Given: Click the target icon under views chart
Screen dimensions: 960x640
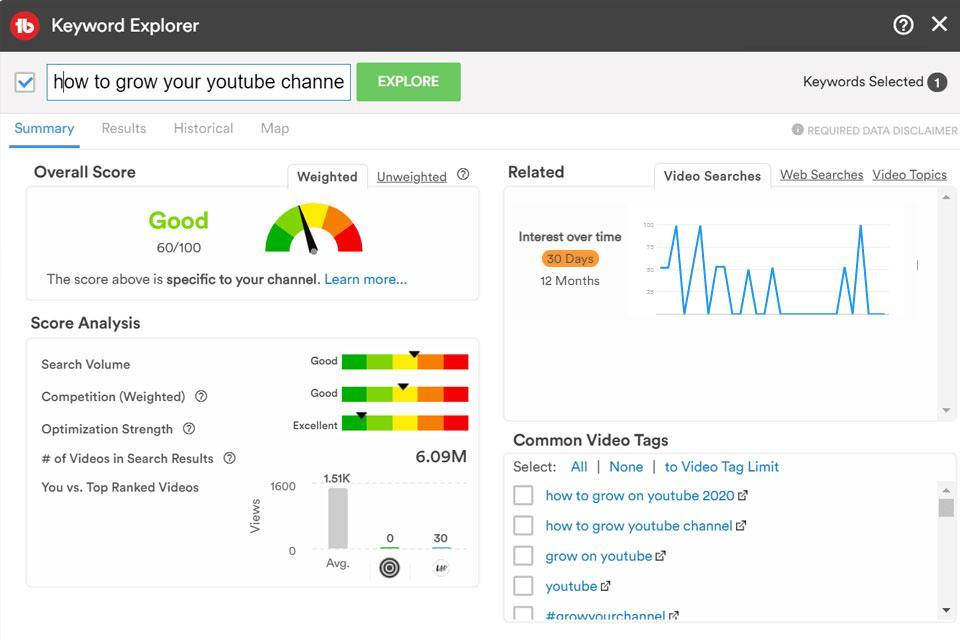Looking at the screenshot, I should click(389, 568).
